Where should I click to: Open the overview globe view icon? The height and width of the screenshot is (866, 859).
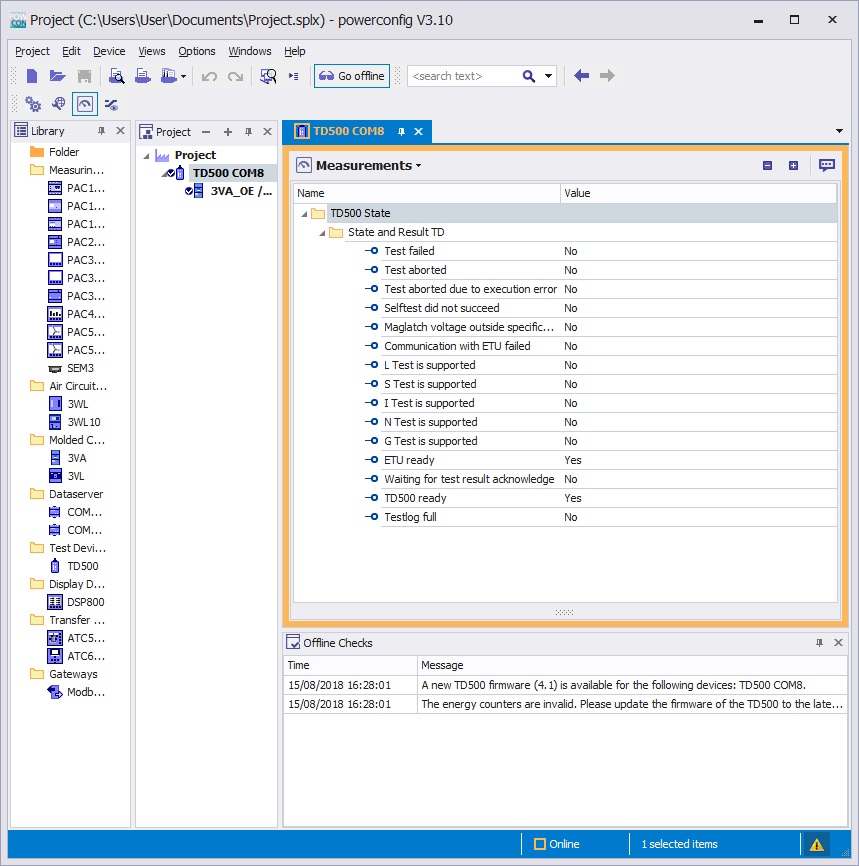point(58,103)
